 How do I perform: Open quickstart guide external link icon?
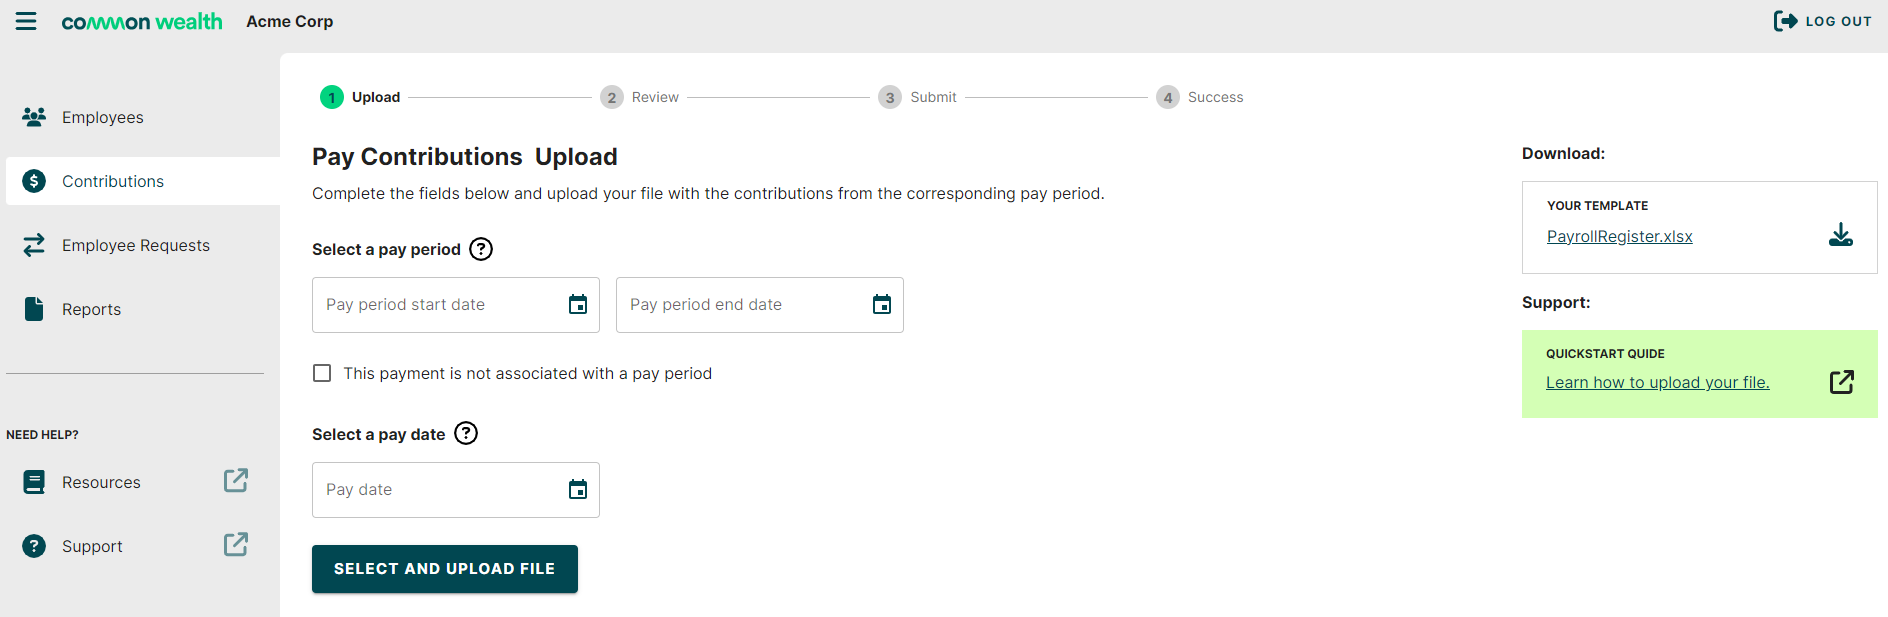point(1841,382)
